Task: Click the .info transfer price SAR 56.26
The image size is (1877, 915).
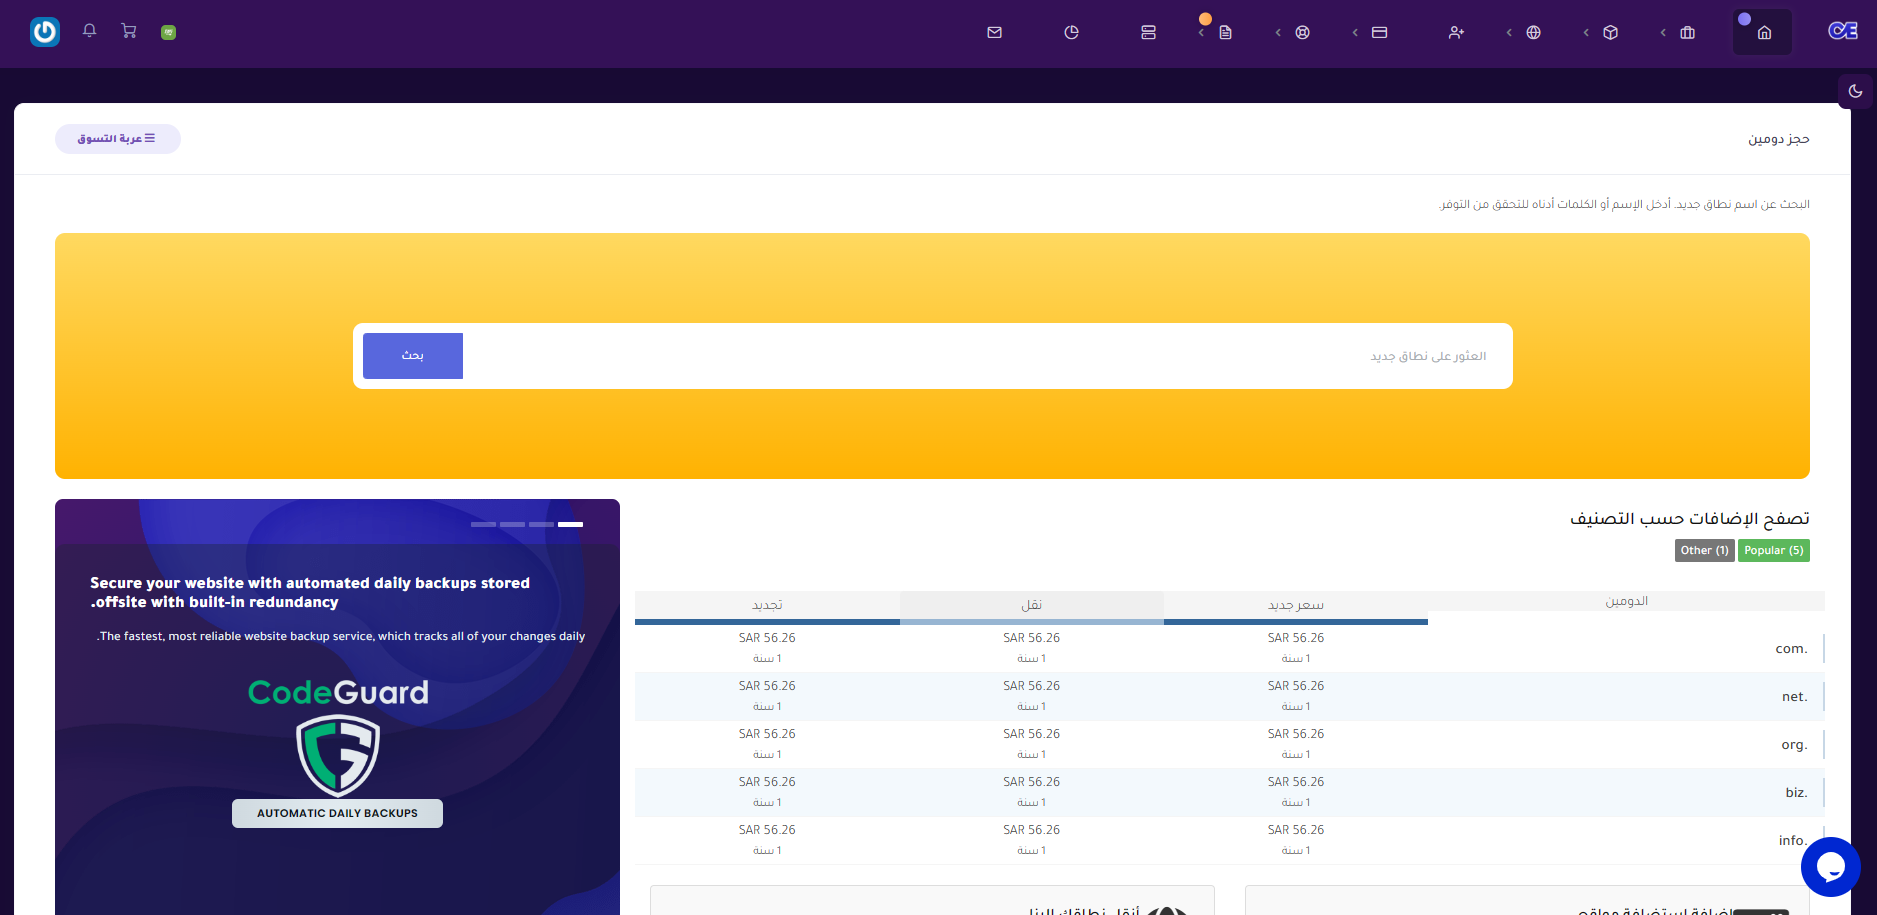Action: click(1032, 830)
